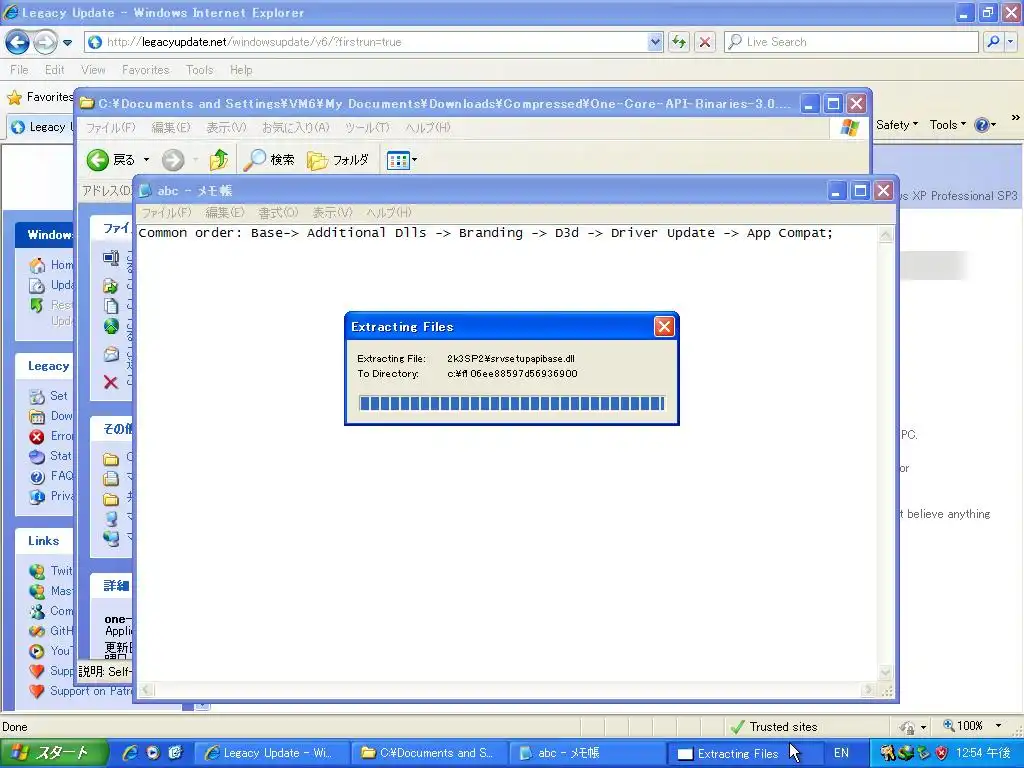The height and width of the screenshot is (768, 1024).
Task: Open the Favorites star button
Action: pos(39,97)
